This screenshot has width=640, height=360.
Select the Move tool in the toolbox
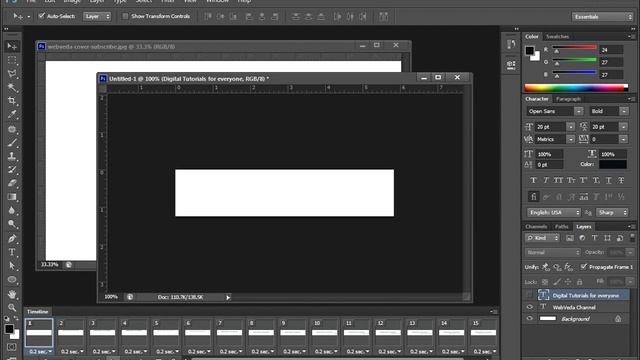pyautogui.click(x=12, y=47)
